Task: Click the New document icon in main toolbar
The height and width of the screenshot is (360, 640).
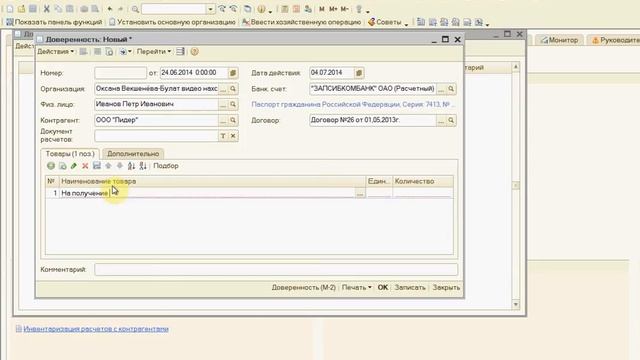Action: coord(10,9)
